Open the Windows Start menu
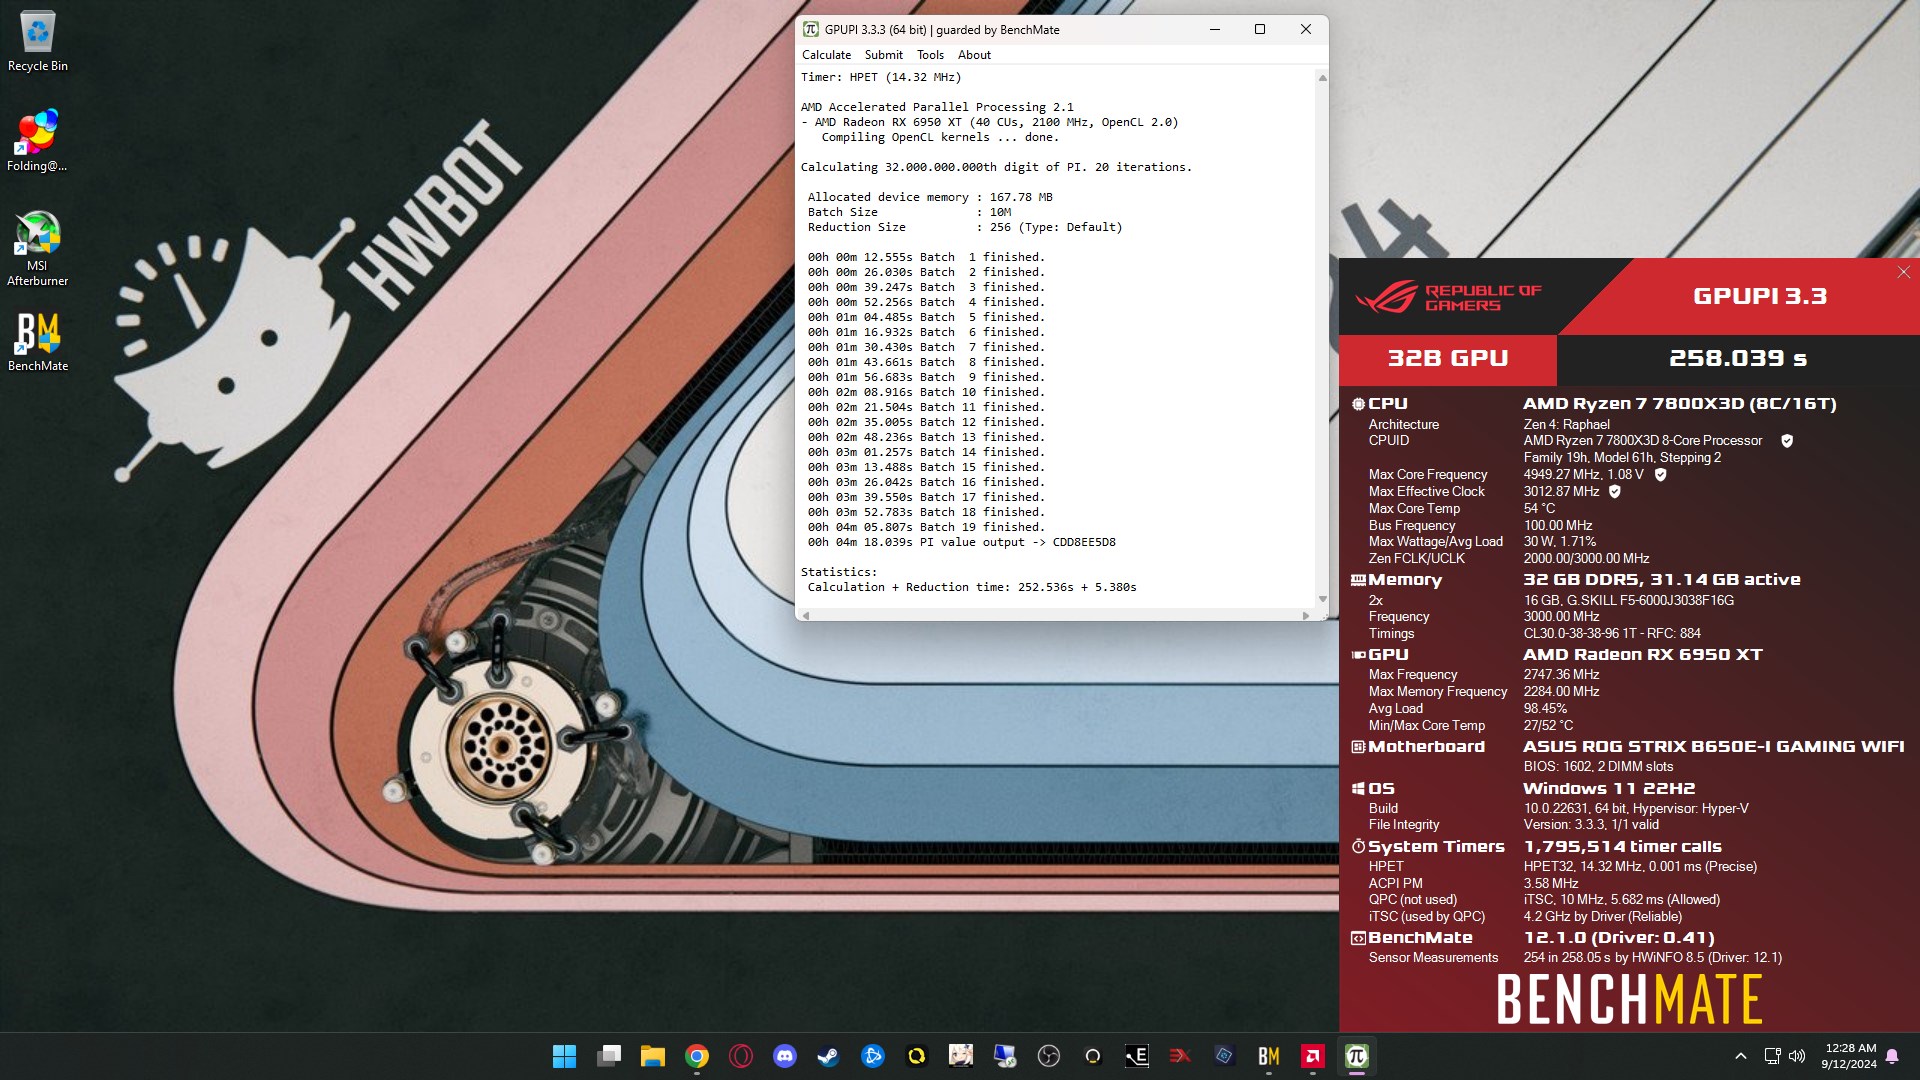Image resolution: width=1920 pixels, height=1080 pixels. tap(564, 1056)
